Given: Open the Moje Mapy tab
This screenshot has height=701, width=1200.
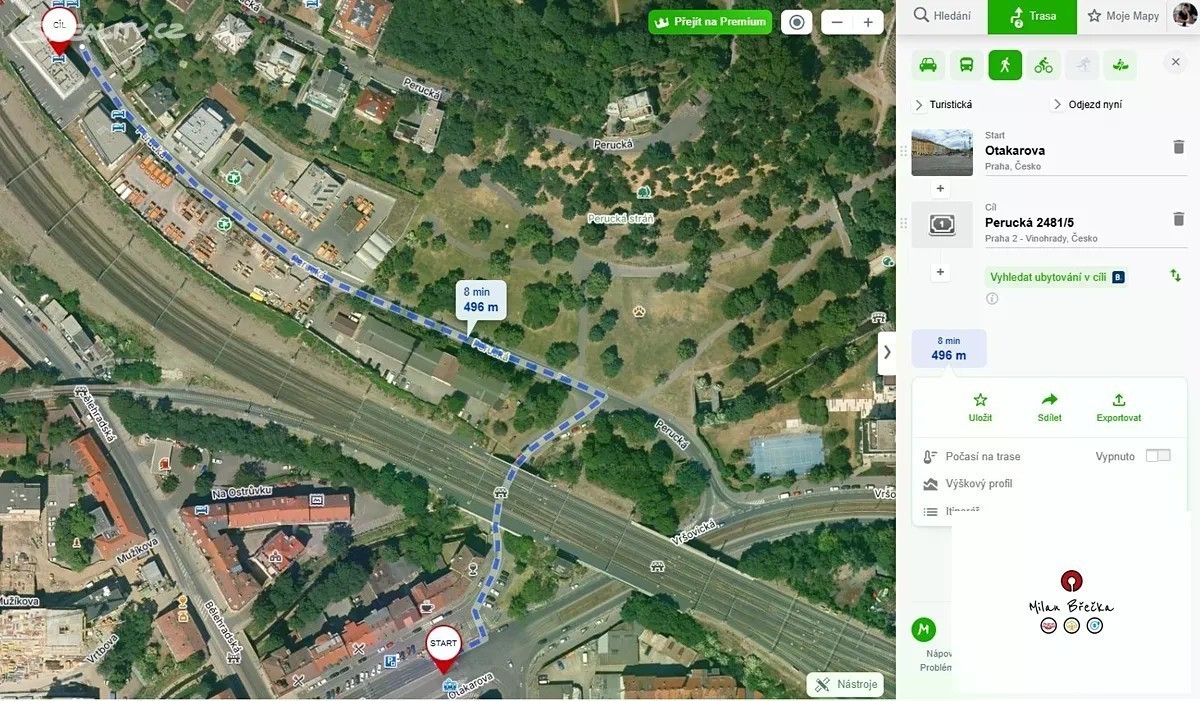Looking at the screenshot, I should click(x=1123, y=17).
